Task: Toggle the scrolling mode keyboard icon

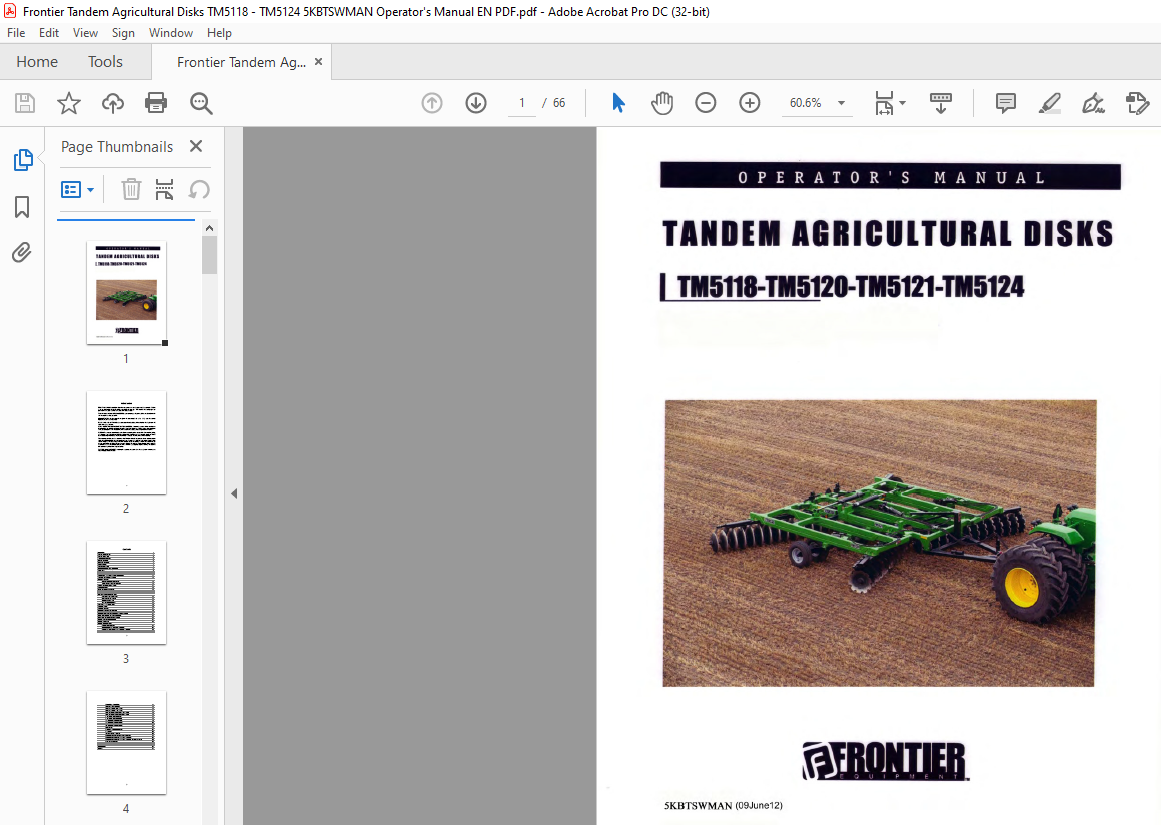Action: click(x=940, y=103)
